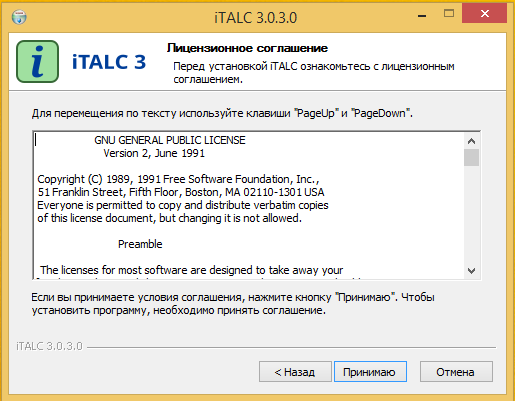Screen dimensions: 515x402
Task: Click the installer icon in title bar
Action: (x=19, y=17)
